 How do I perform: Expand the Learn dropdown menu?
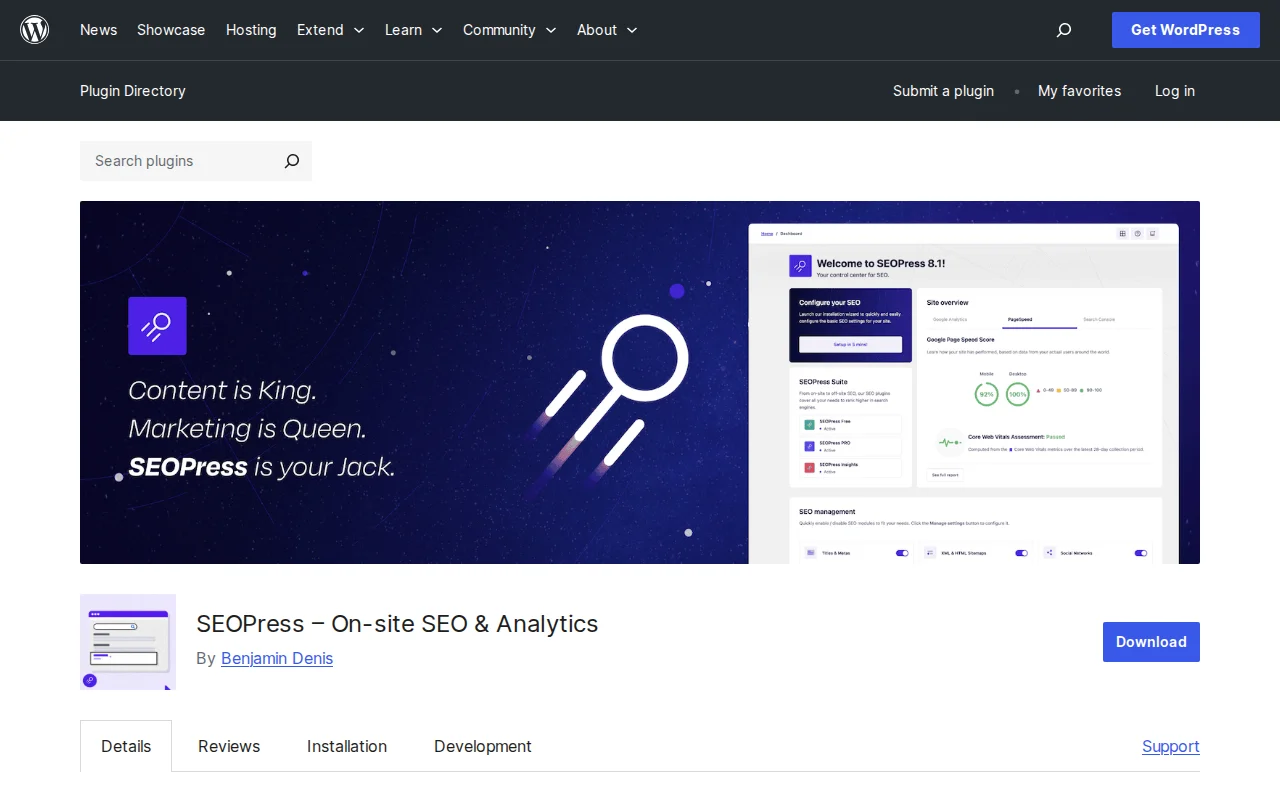tap(414, 30)
